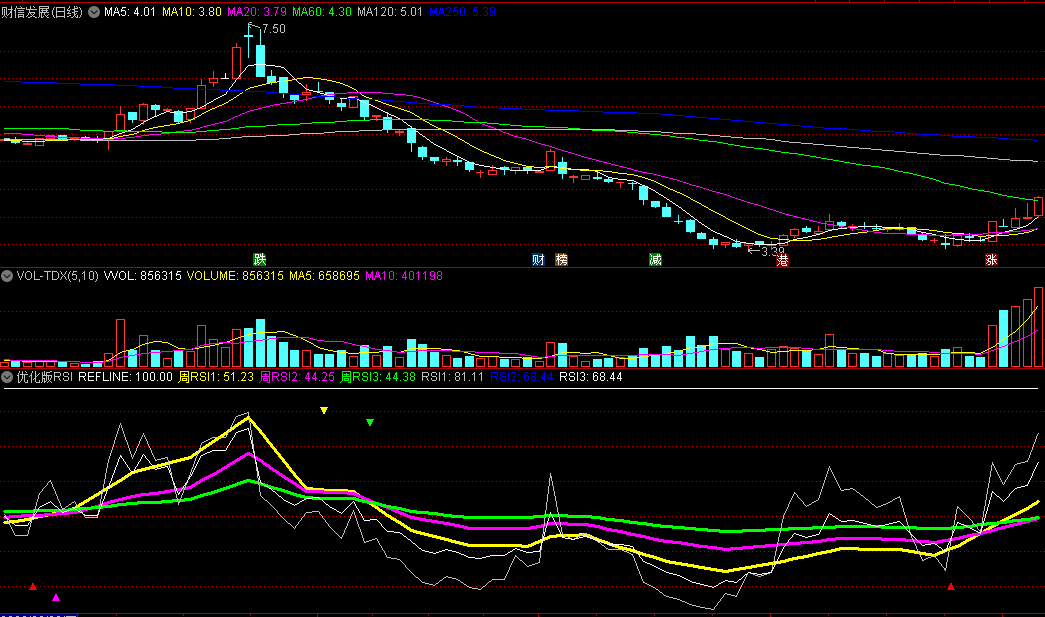Select the MA10: 3.80 moving average label

click(192, 12)
